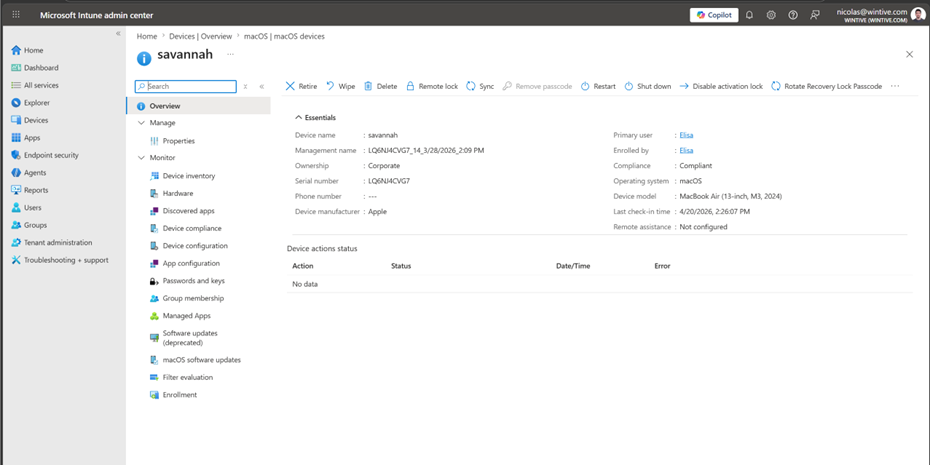This screenshot has height=465, width=930.
Task: Click the Remote lock action
Action: (x=432, y=87)
